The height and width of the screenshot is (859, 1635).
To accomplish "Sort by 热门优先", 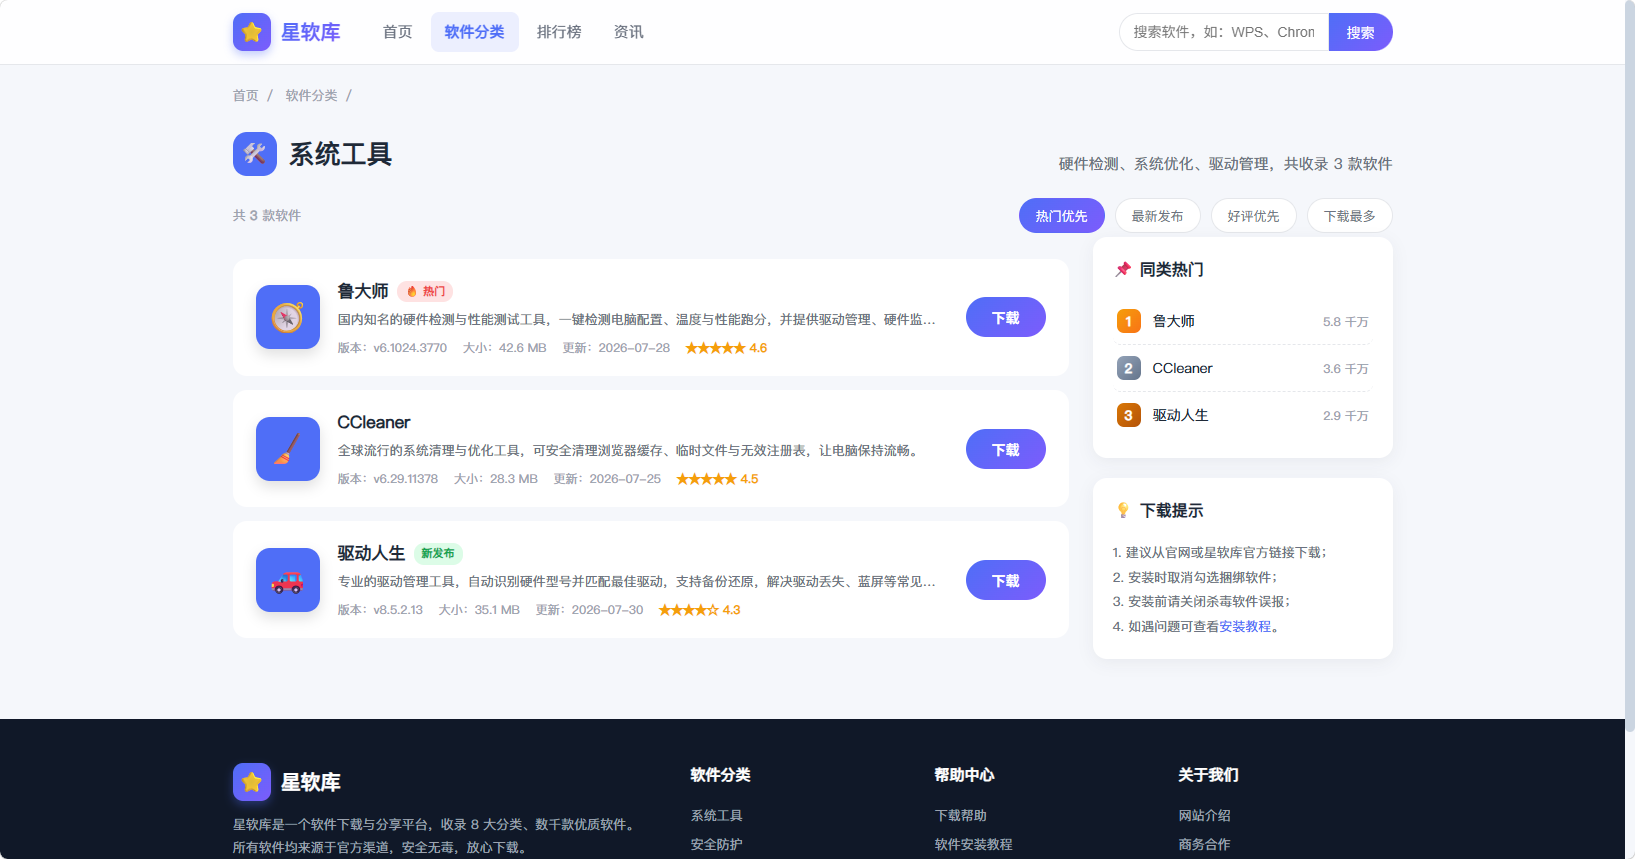I will pos(1062,216).
